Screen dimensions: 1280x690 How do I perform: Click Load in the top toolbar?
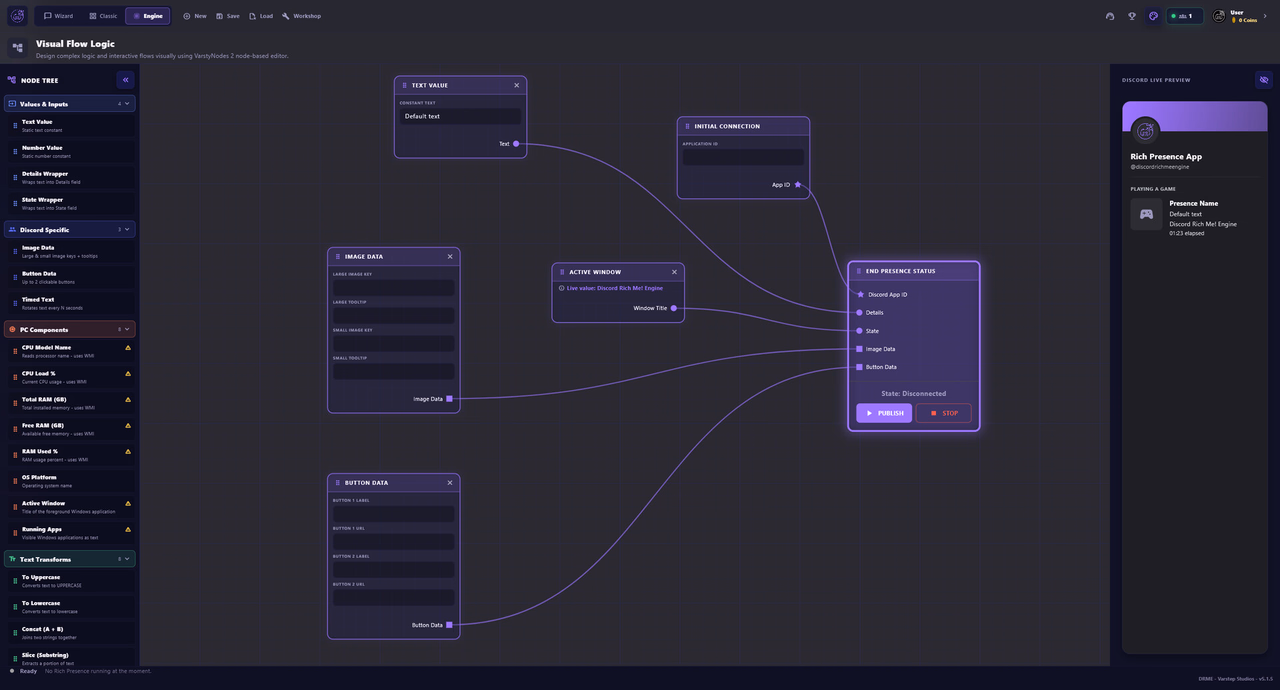coord(261,16)
